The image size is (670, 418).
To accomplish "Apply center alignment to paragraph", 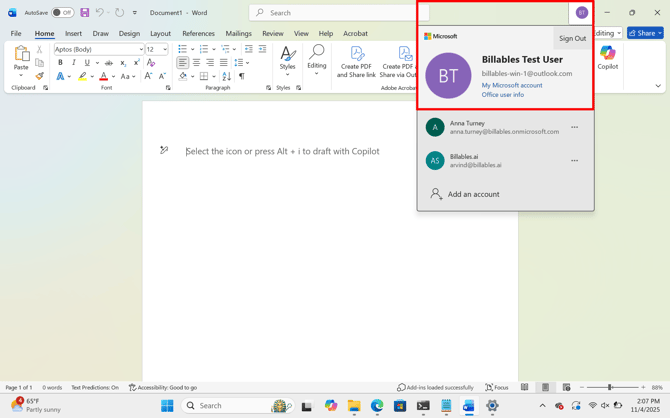I will click(196, 63).
